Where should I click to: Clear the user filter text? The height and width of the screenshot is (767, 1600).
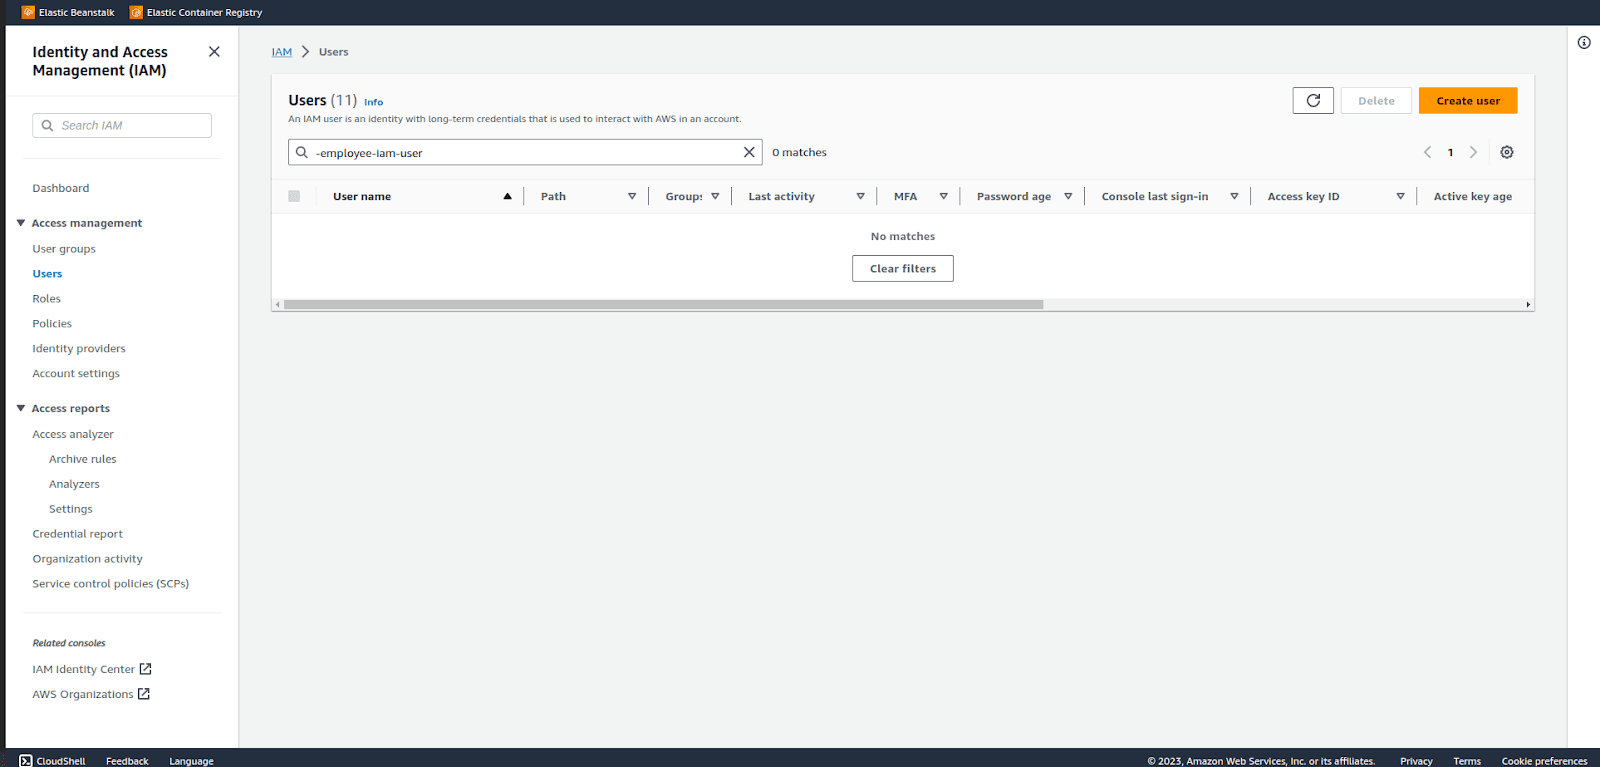point(749,152)
